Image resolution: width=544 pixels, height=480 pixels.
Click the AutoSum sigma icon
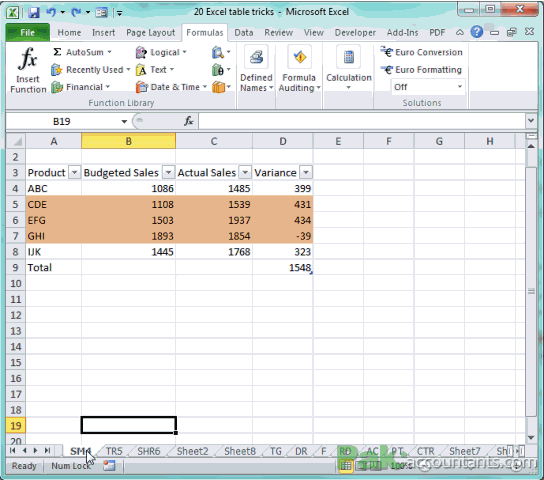[x=57, y=52]
